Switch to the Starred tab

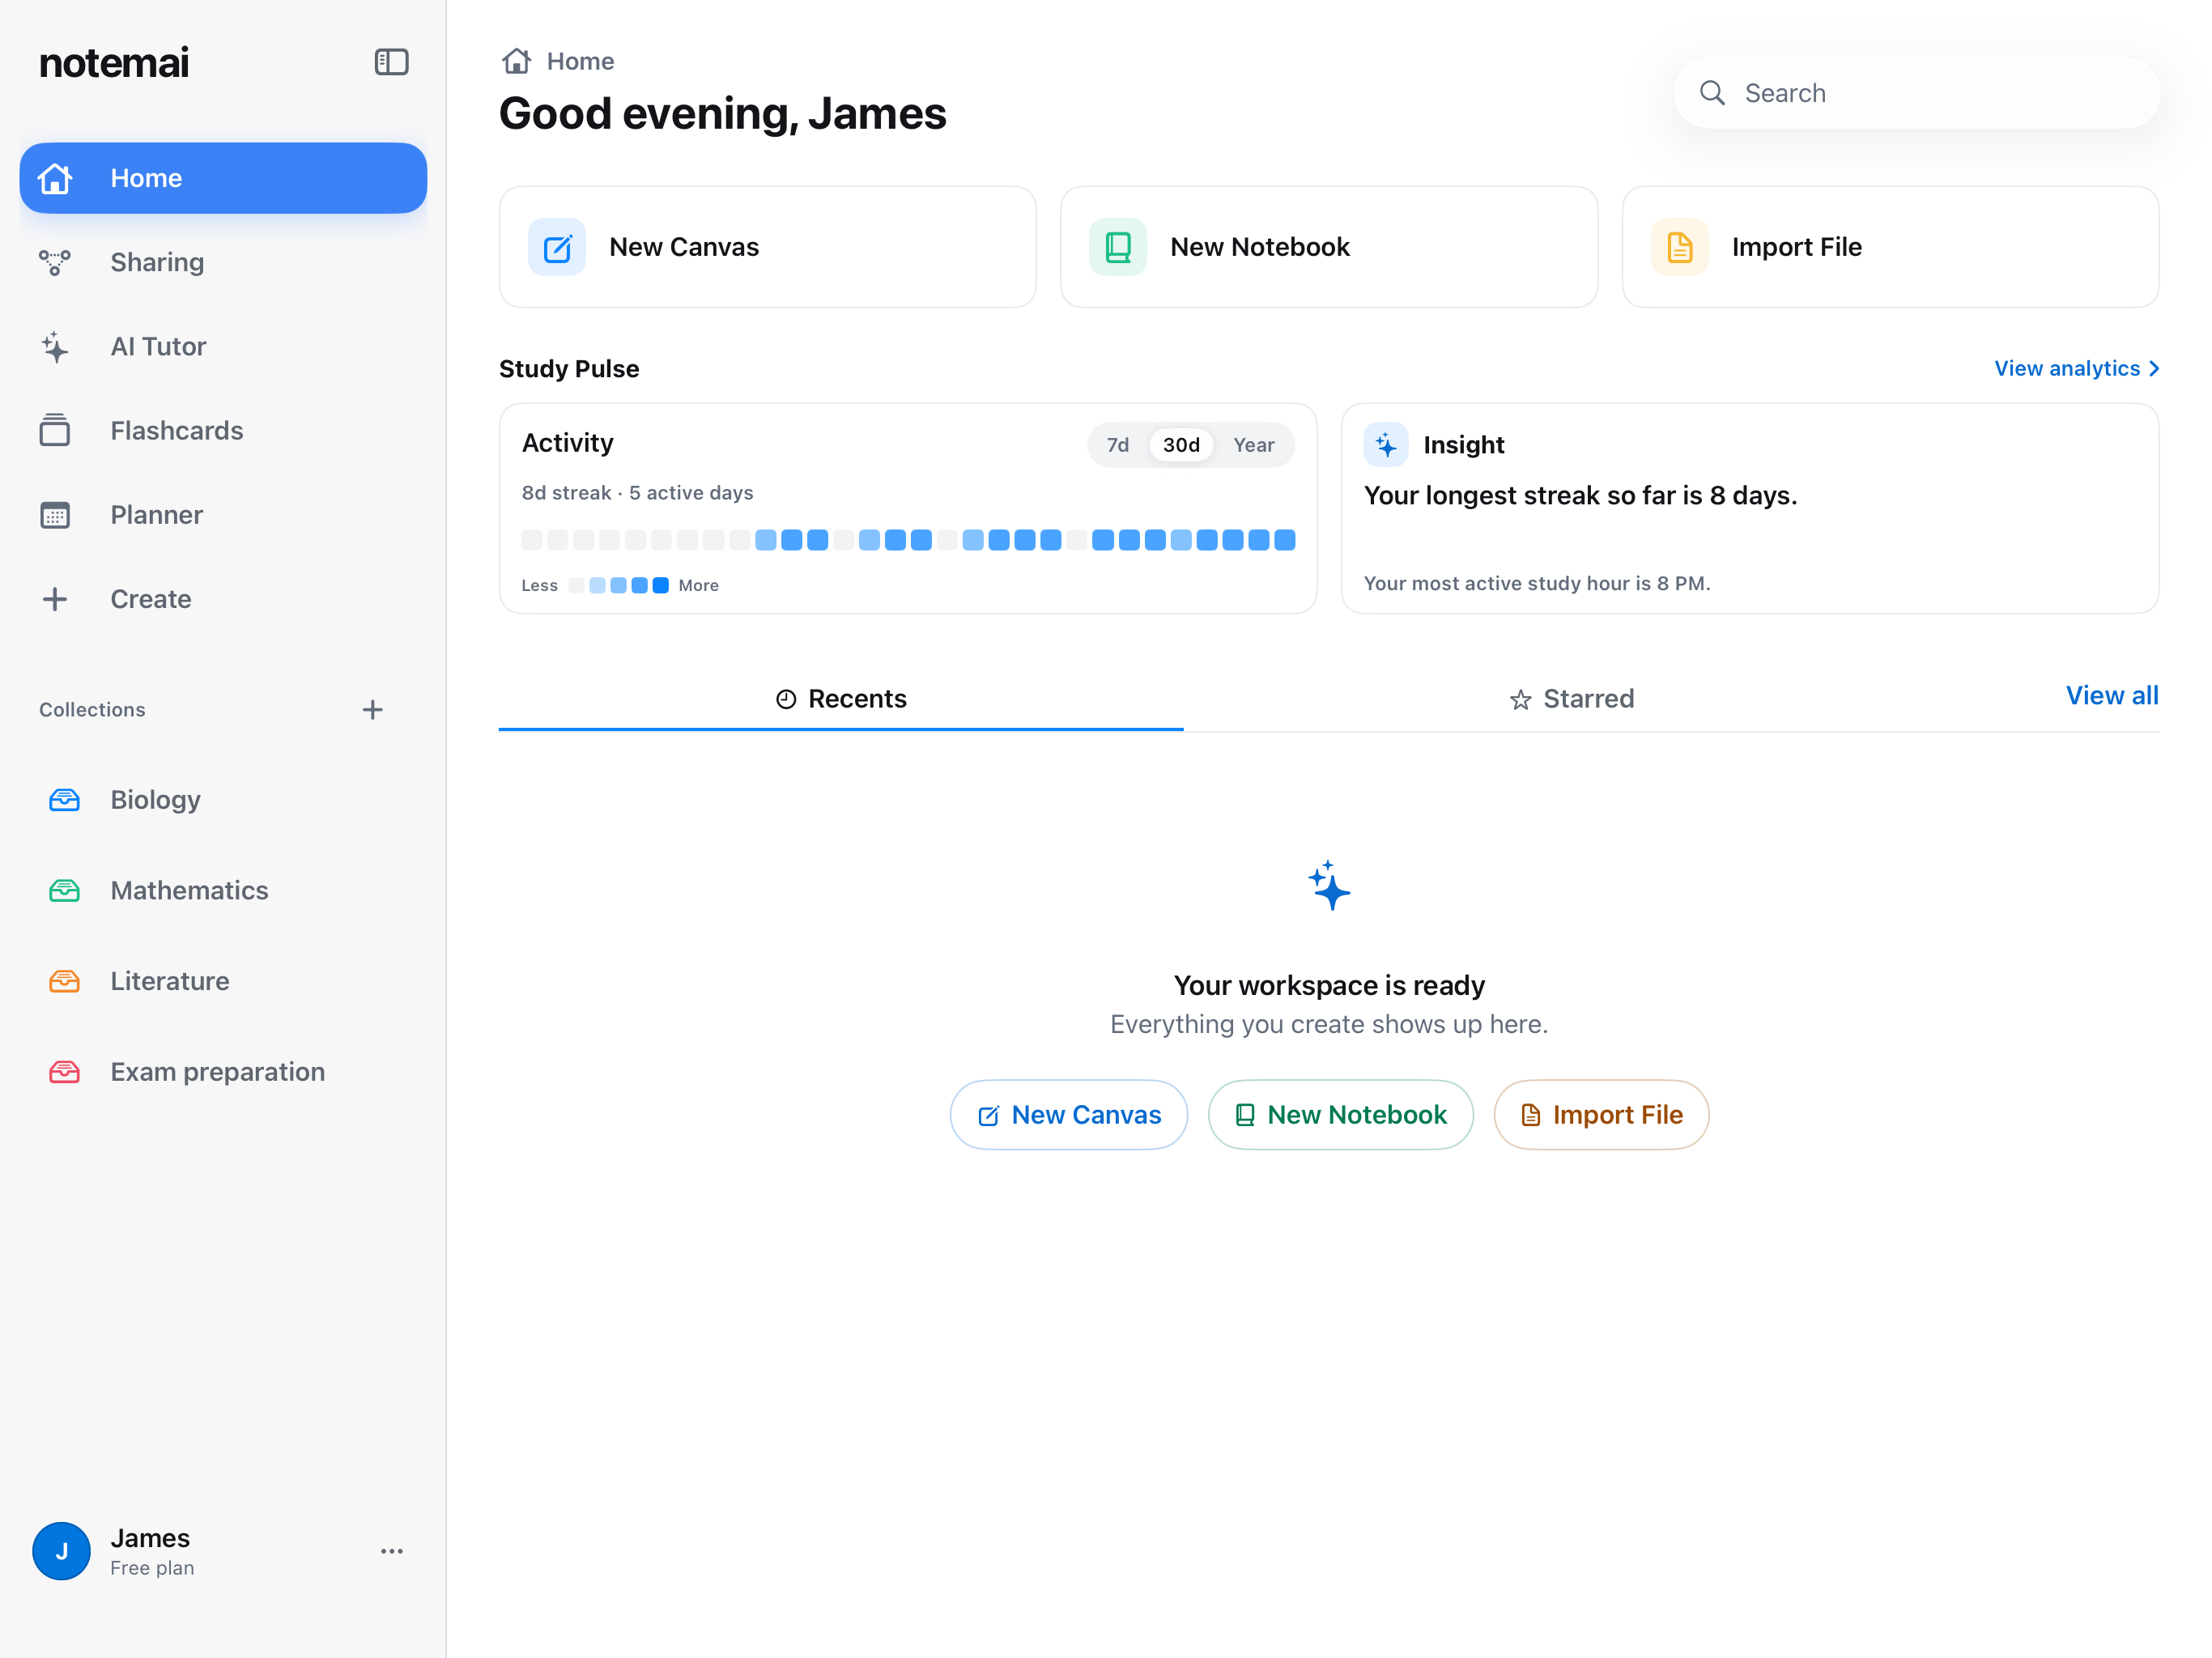[1571, 699]
